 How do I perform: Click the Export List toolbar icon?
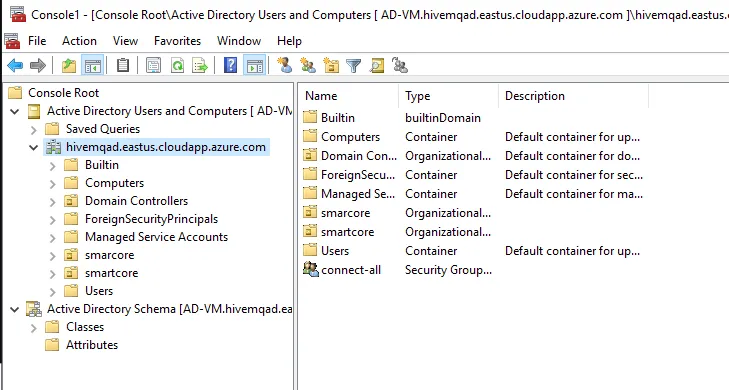coord(200,66)
